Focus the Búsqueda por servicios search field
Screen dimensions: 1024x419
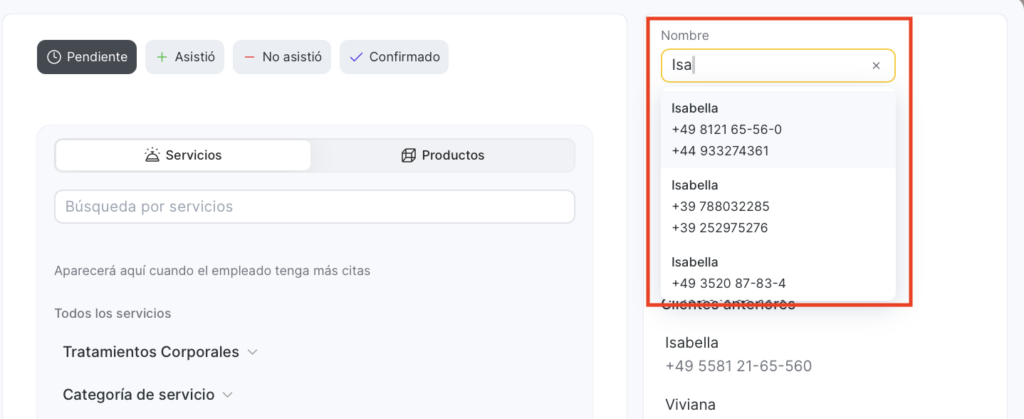314,207
